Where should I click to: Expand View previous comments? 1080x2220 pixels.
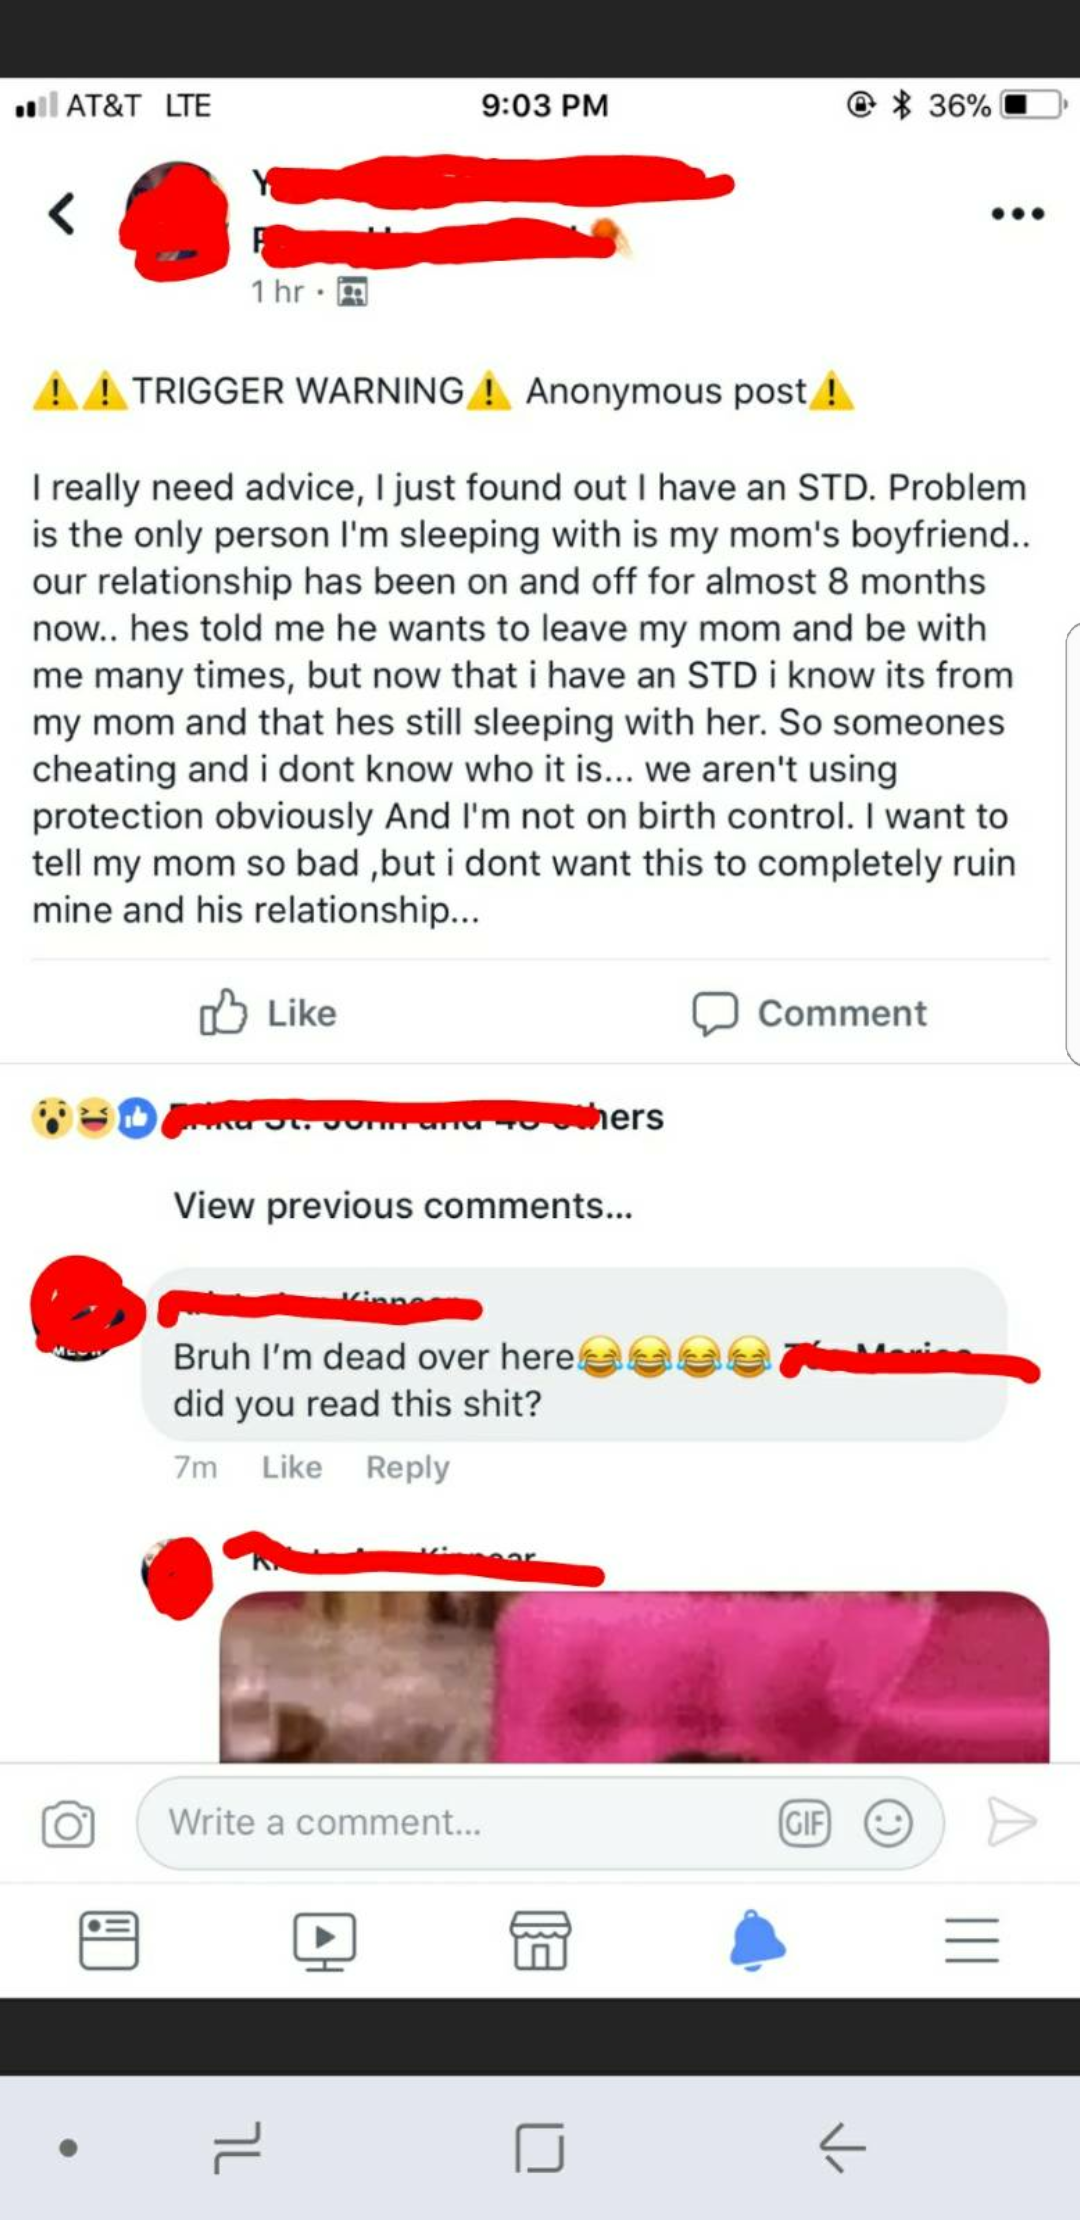[x=403, y=1205]
